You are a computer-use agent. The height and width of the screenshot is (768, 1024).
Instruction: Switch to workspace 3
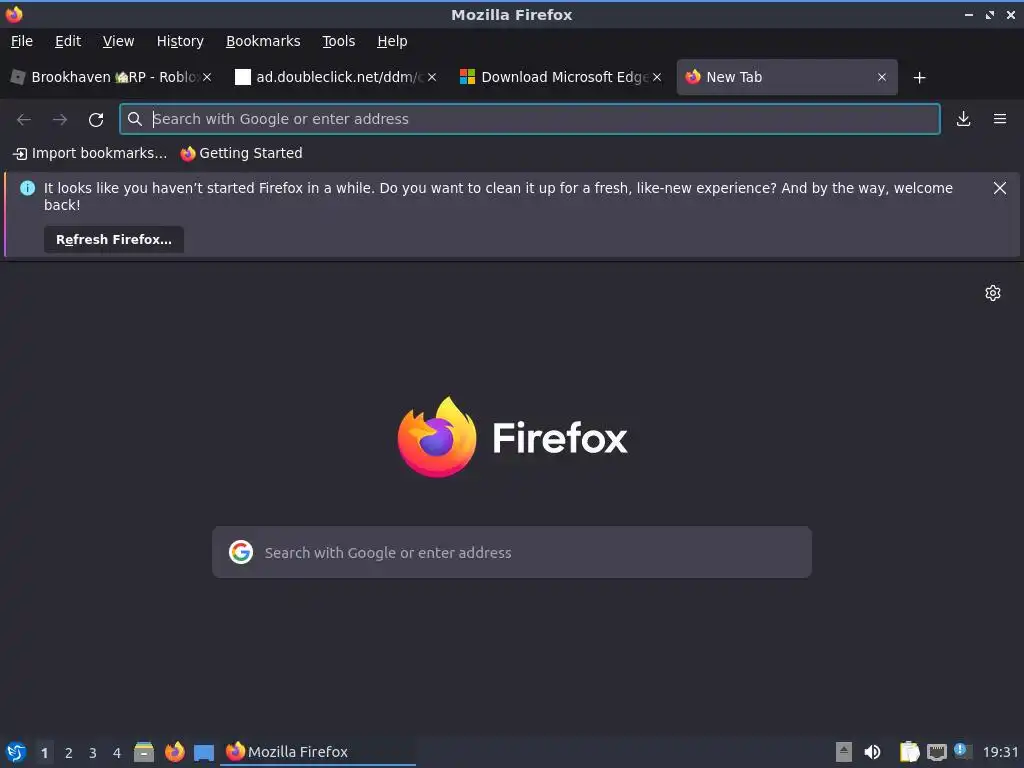[93, 752]
